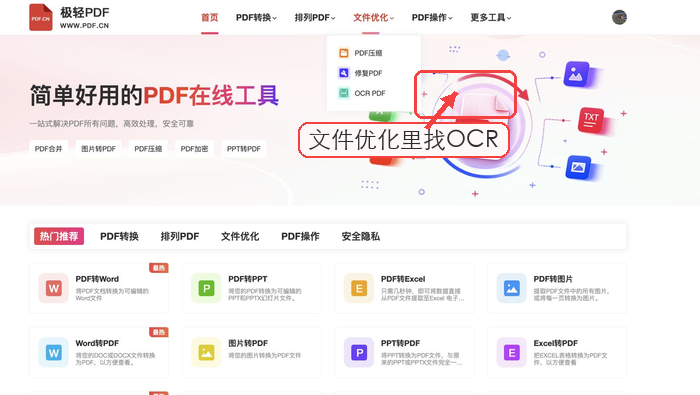
Task: Collapse the 文件优化 navigation dropdown
Action: point(373,17)
